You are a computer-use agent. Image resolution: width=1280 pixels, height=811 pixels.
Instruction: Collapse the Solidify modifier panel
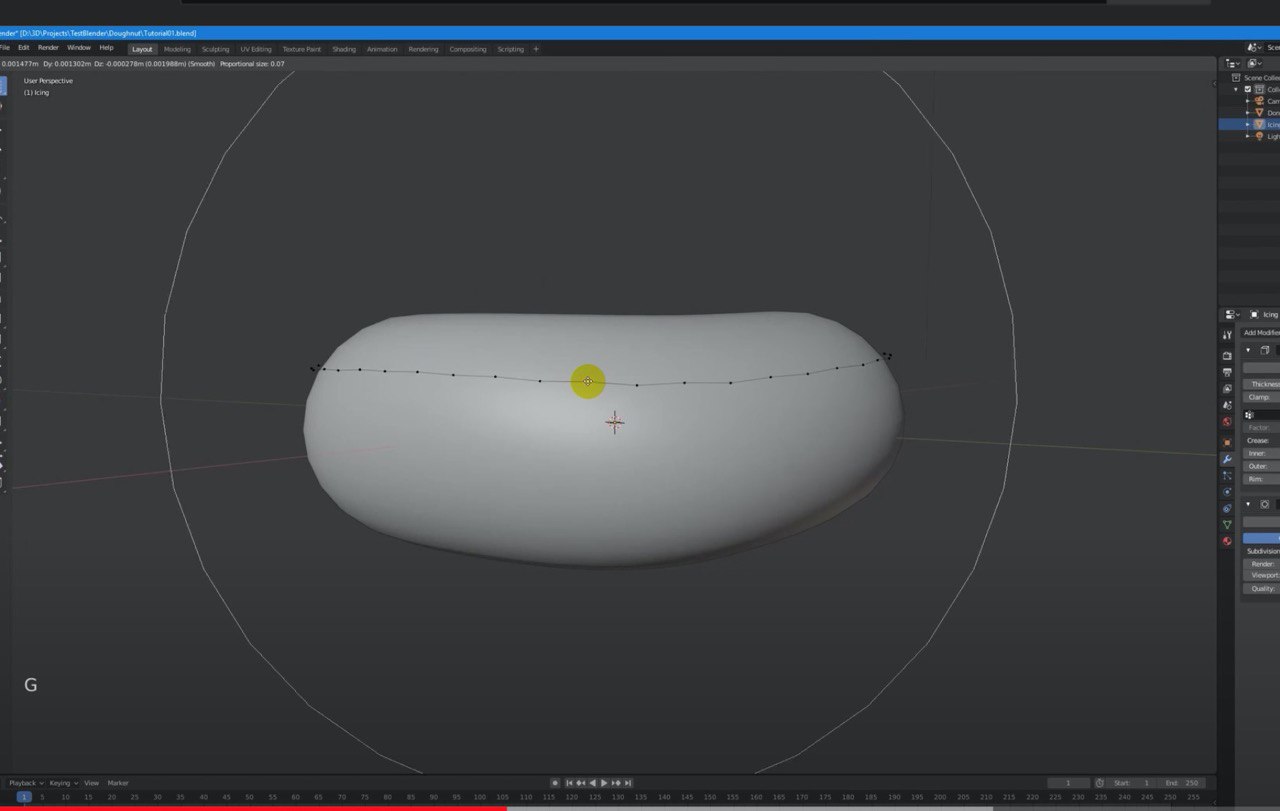(1247, 350)
